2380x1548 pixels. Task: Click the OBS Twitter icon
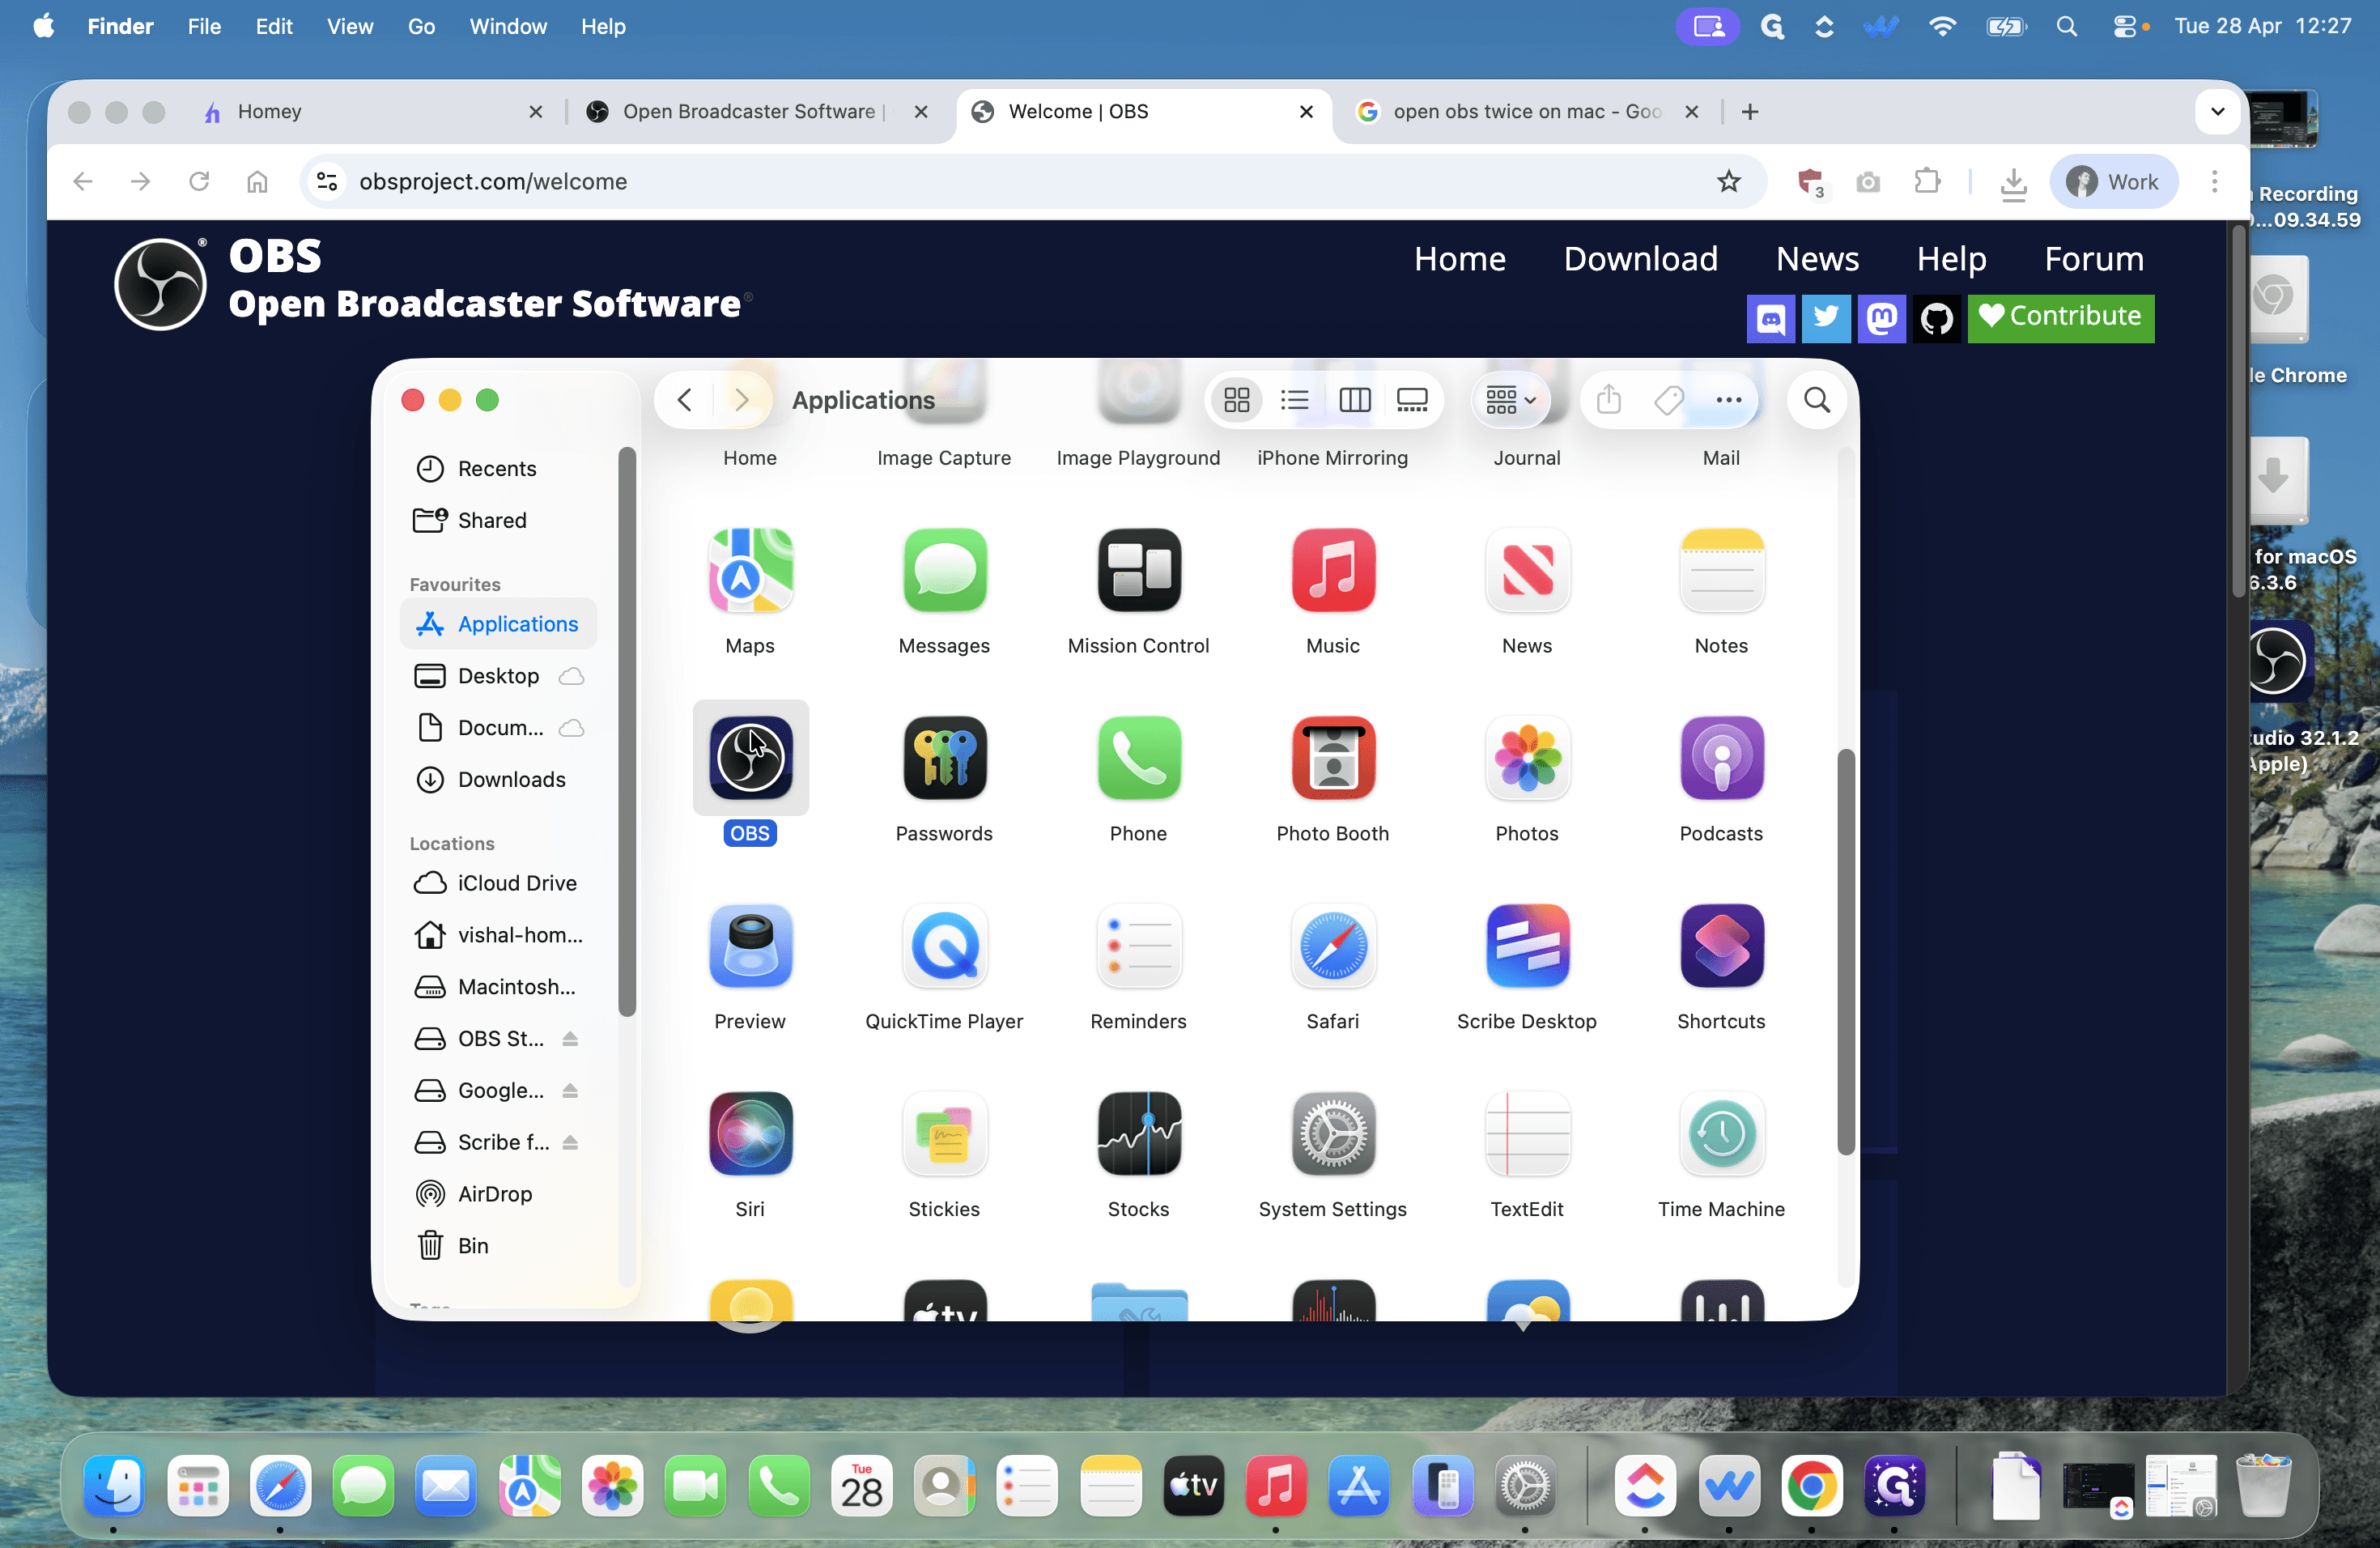pyautogui.click(x=1825, y=318)
